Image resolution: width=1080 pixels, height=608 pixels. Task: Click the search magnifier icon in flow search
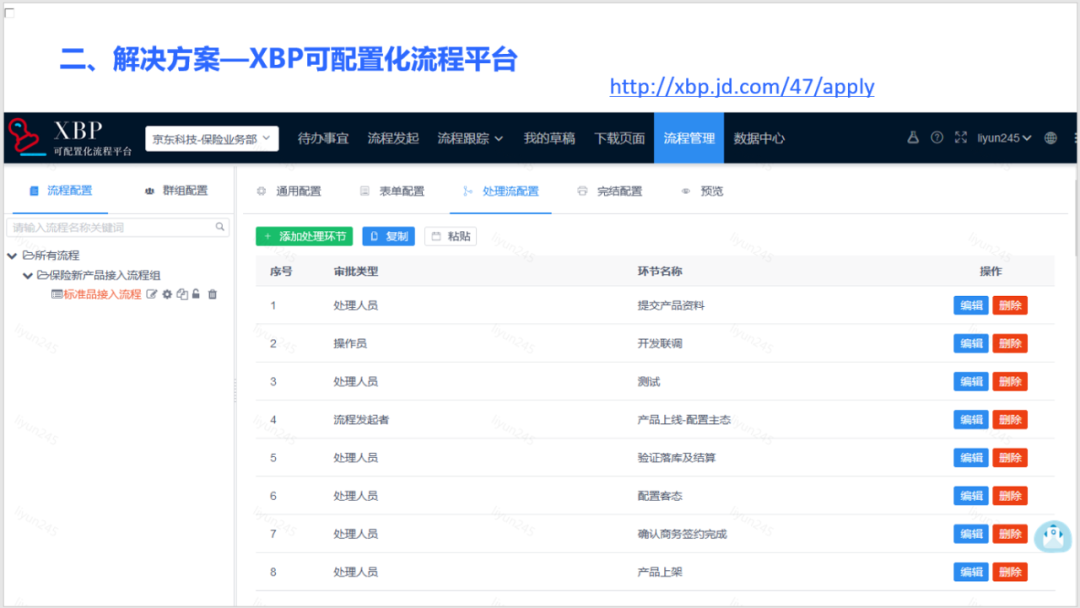click(x=220, y=227)
